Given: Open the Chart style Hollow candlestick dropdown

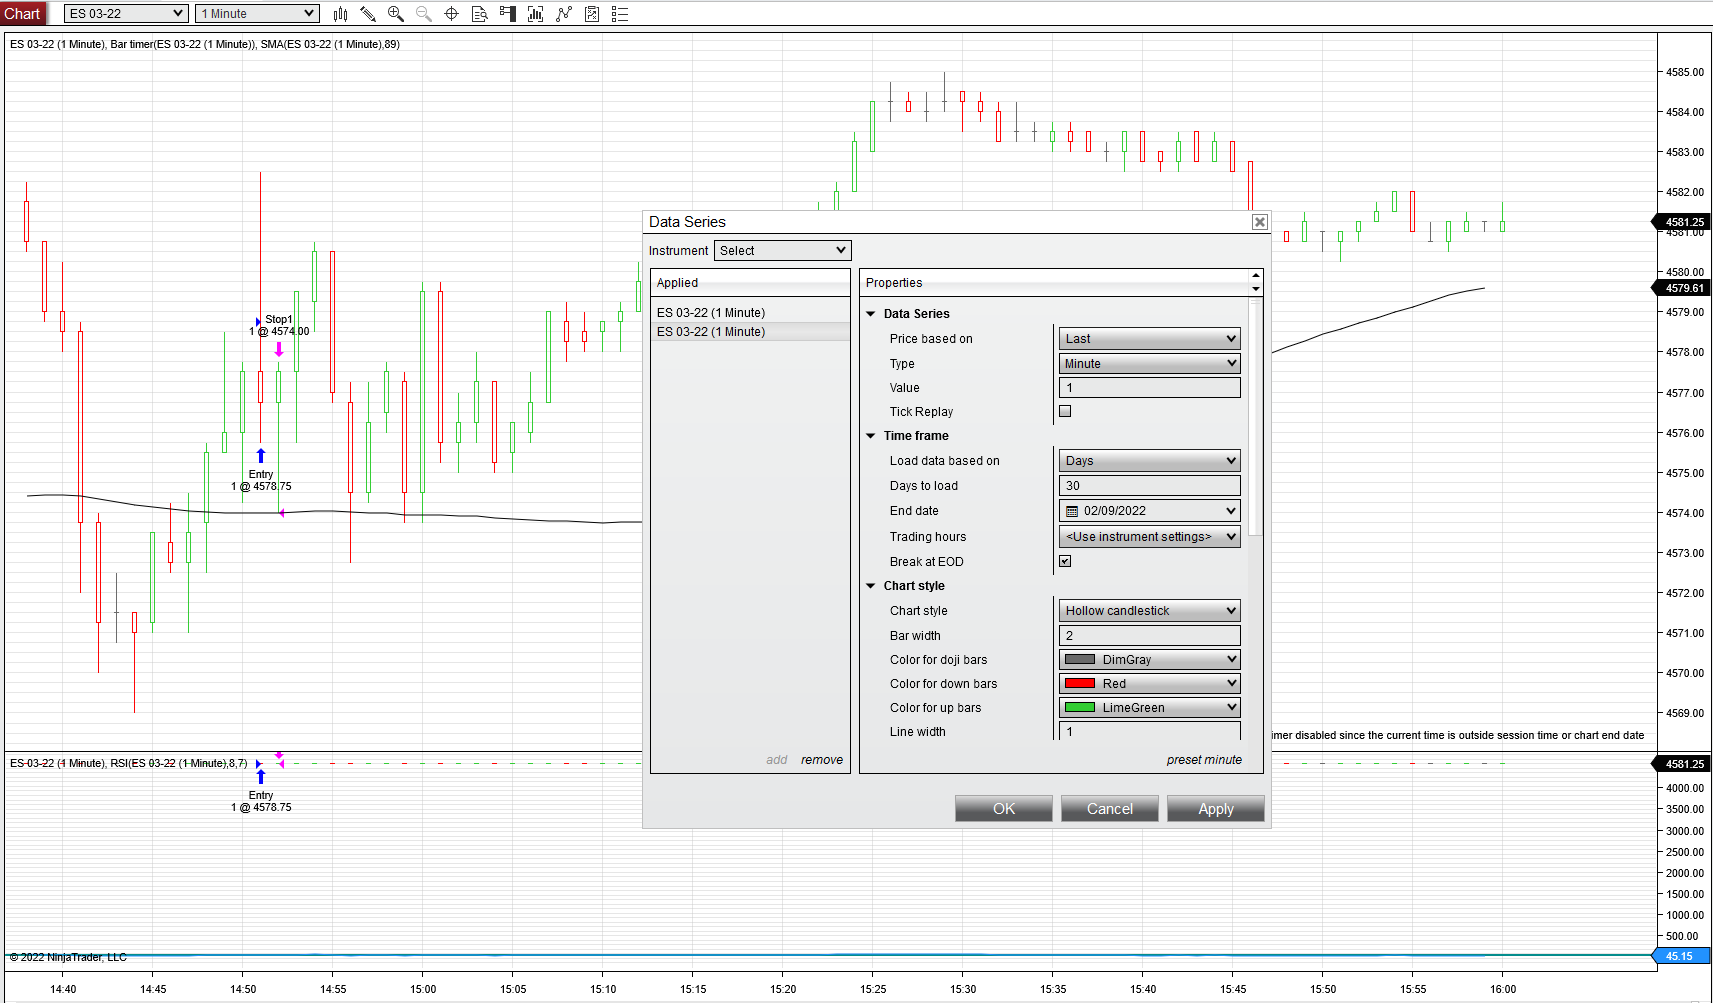Looking at the screenshot, I should click(x=1150, y=611).
